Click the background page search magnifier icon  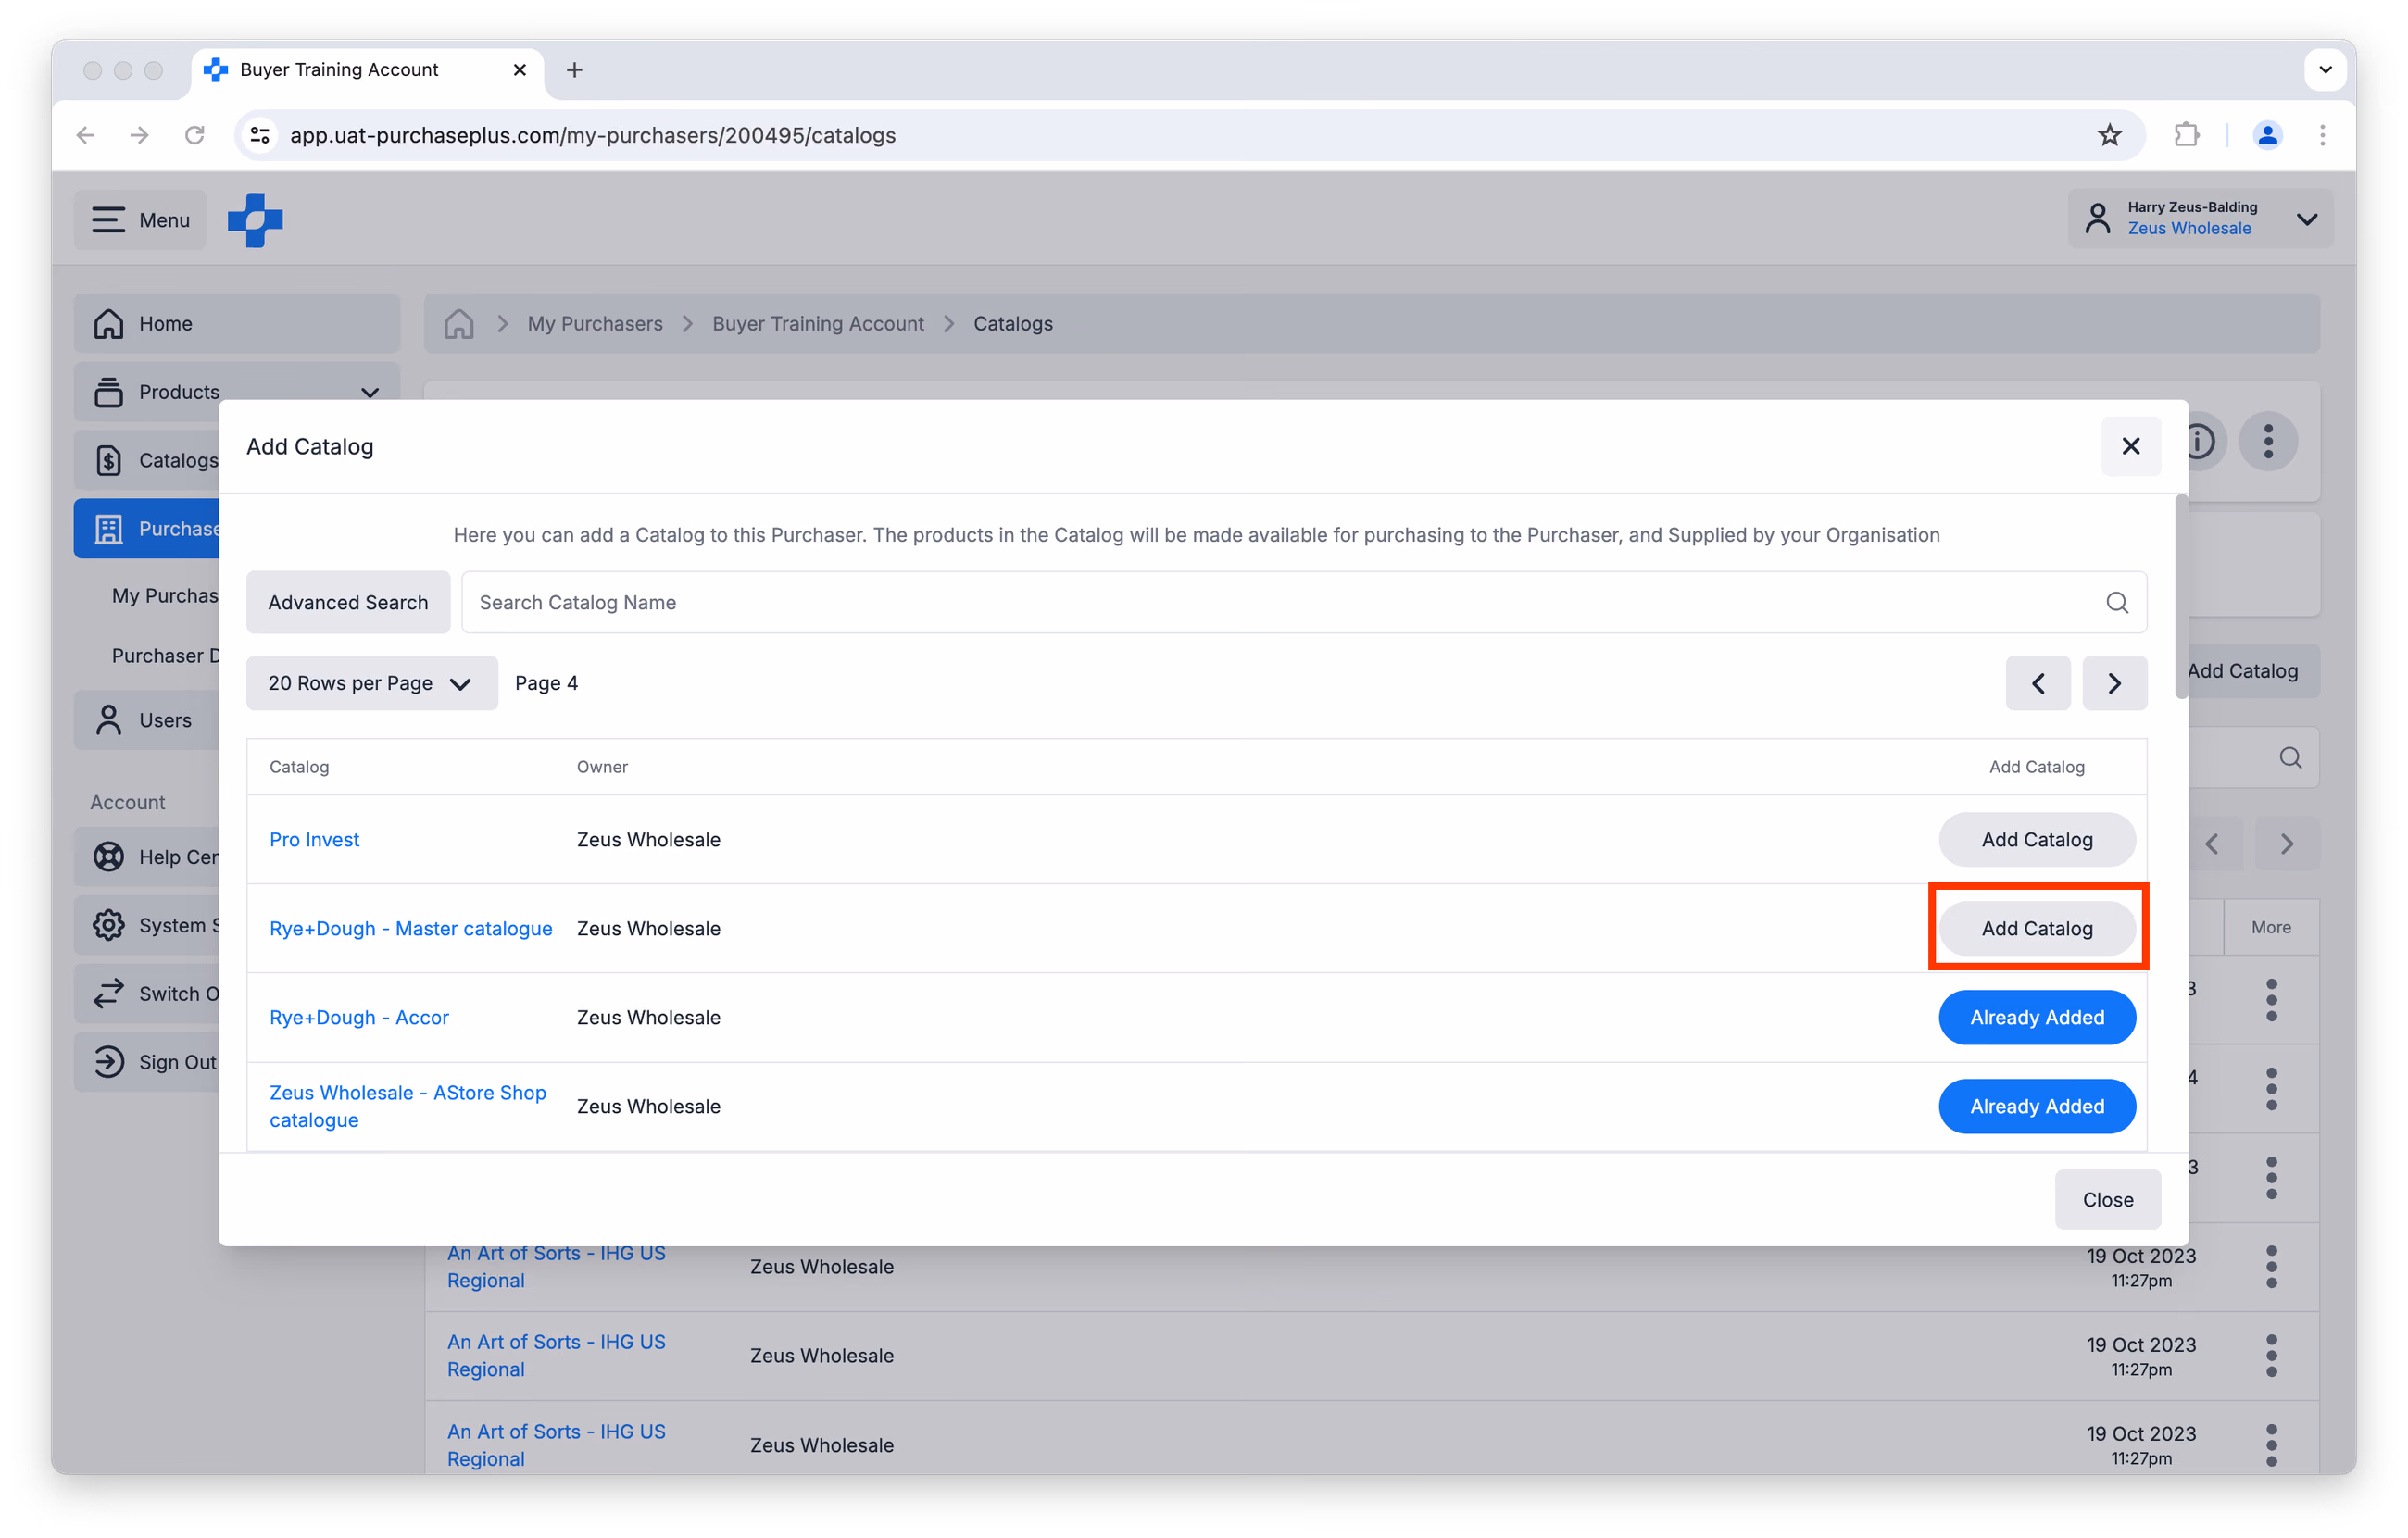(x=2290, y=757)
